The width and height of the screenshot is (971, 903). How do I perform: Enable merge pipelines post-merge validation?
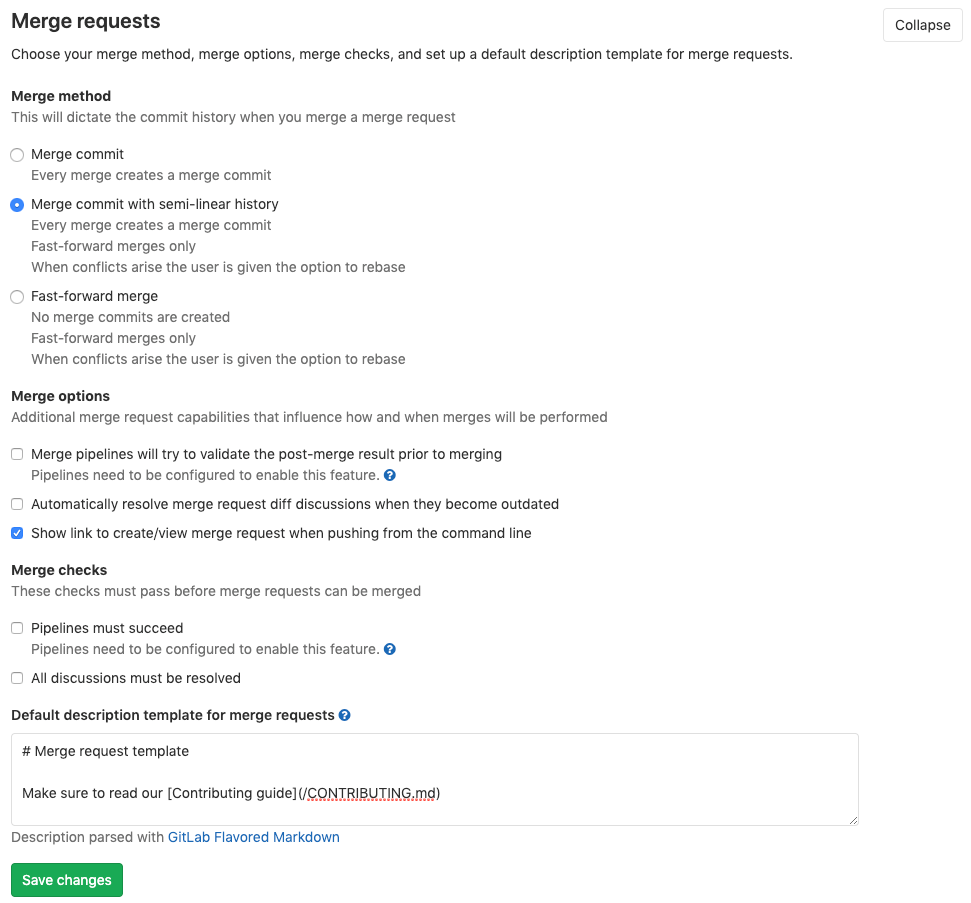coord(16,454)
